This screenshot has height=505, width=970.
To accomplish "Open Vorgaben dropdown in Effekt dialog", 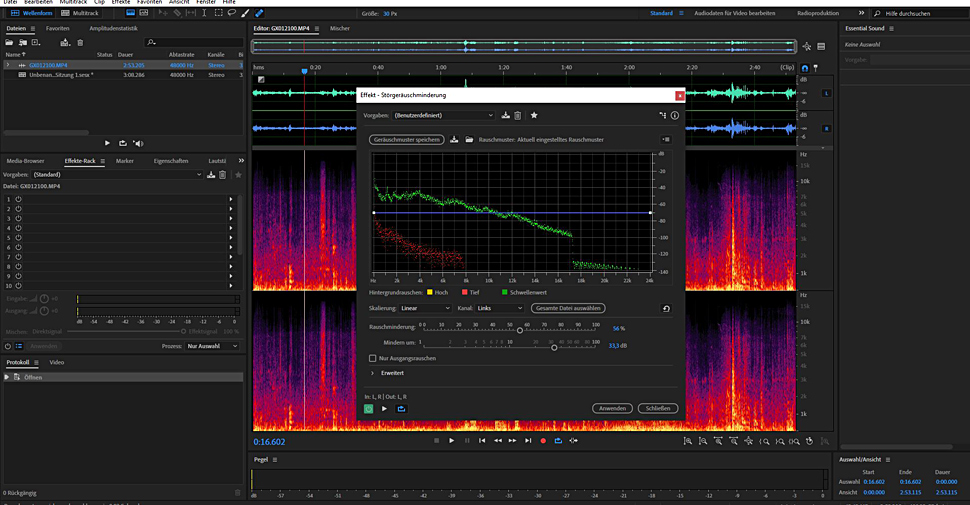I will [443, 115].
